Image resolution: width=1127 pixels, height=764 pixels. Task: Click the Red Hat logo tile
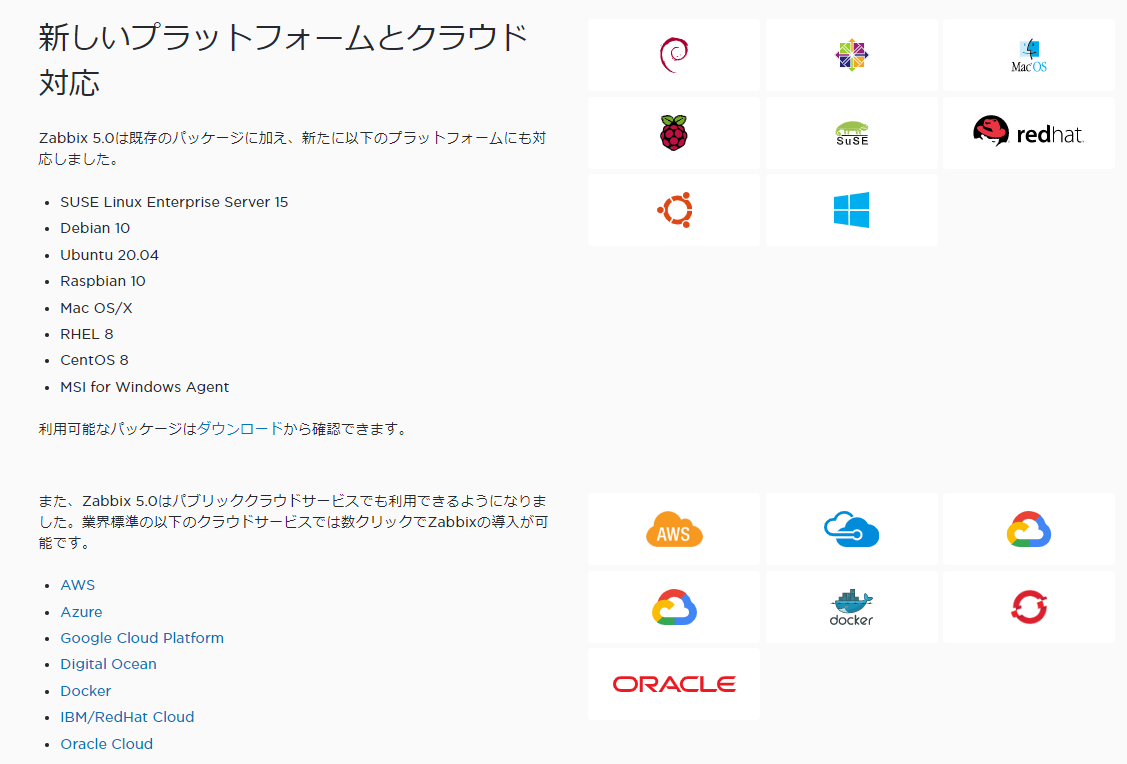pos(1029,133)
